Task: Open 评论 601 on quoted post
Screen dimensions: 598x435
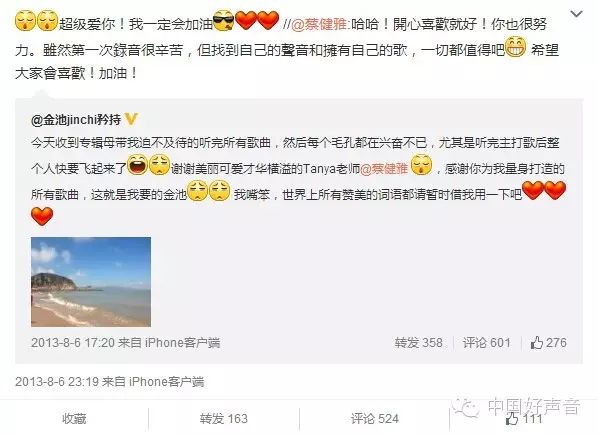Action: click(x=486, y=342)
